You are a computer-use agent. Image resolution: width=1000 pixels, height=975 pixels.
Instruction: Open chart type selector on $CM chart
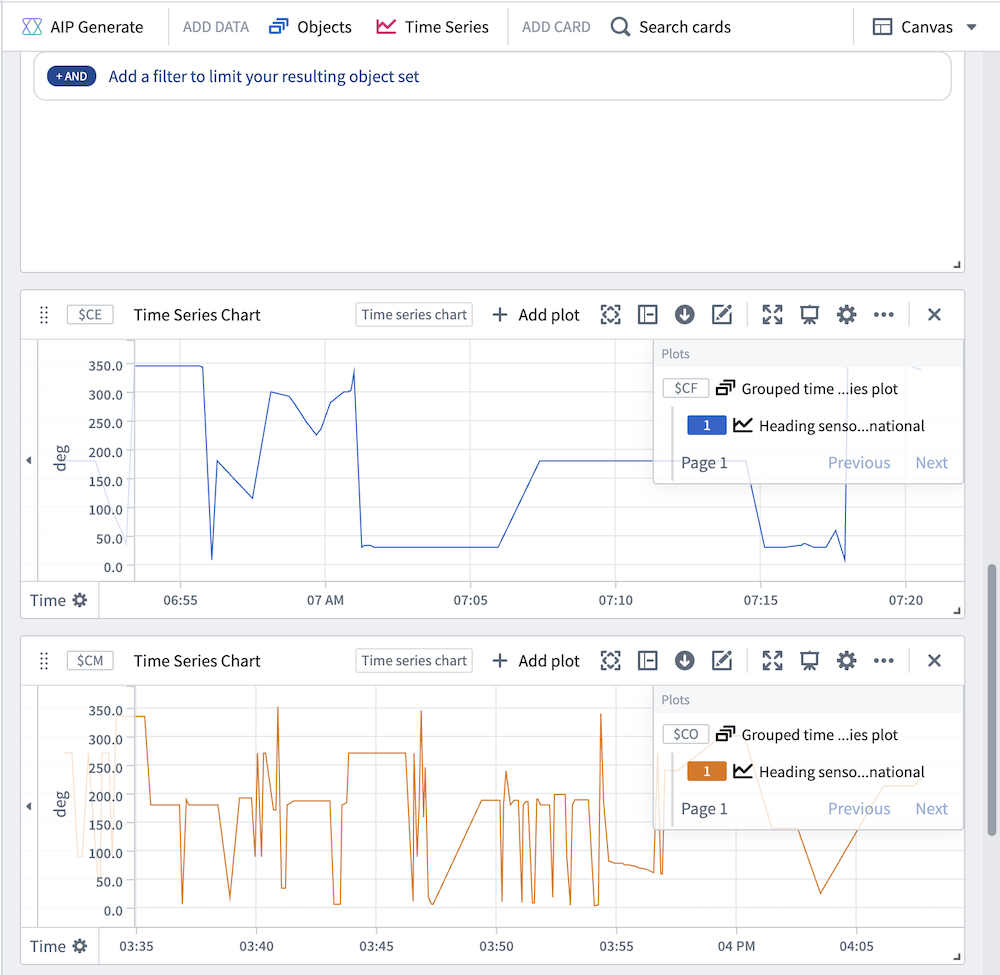pos(414,661)
